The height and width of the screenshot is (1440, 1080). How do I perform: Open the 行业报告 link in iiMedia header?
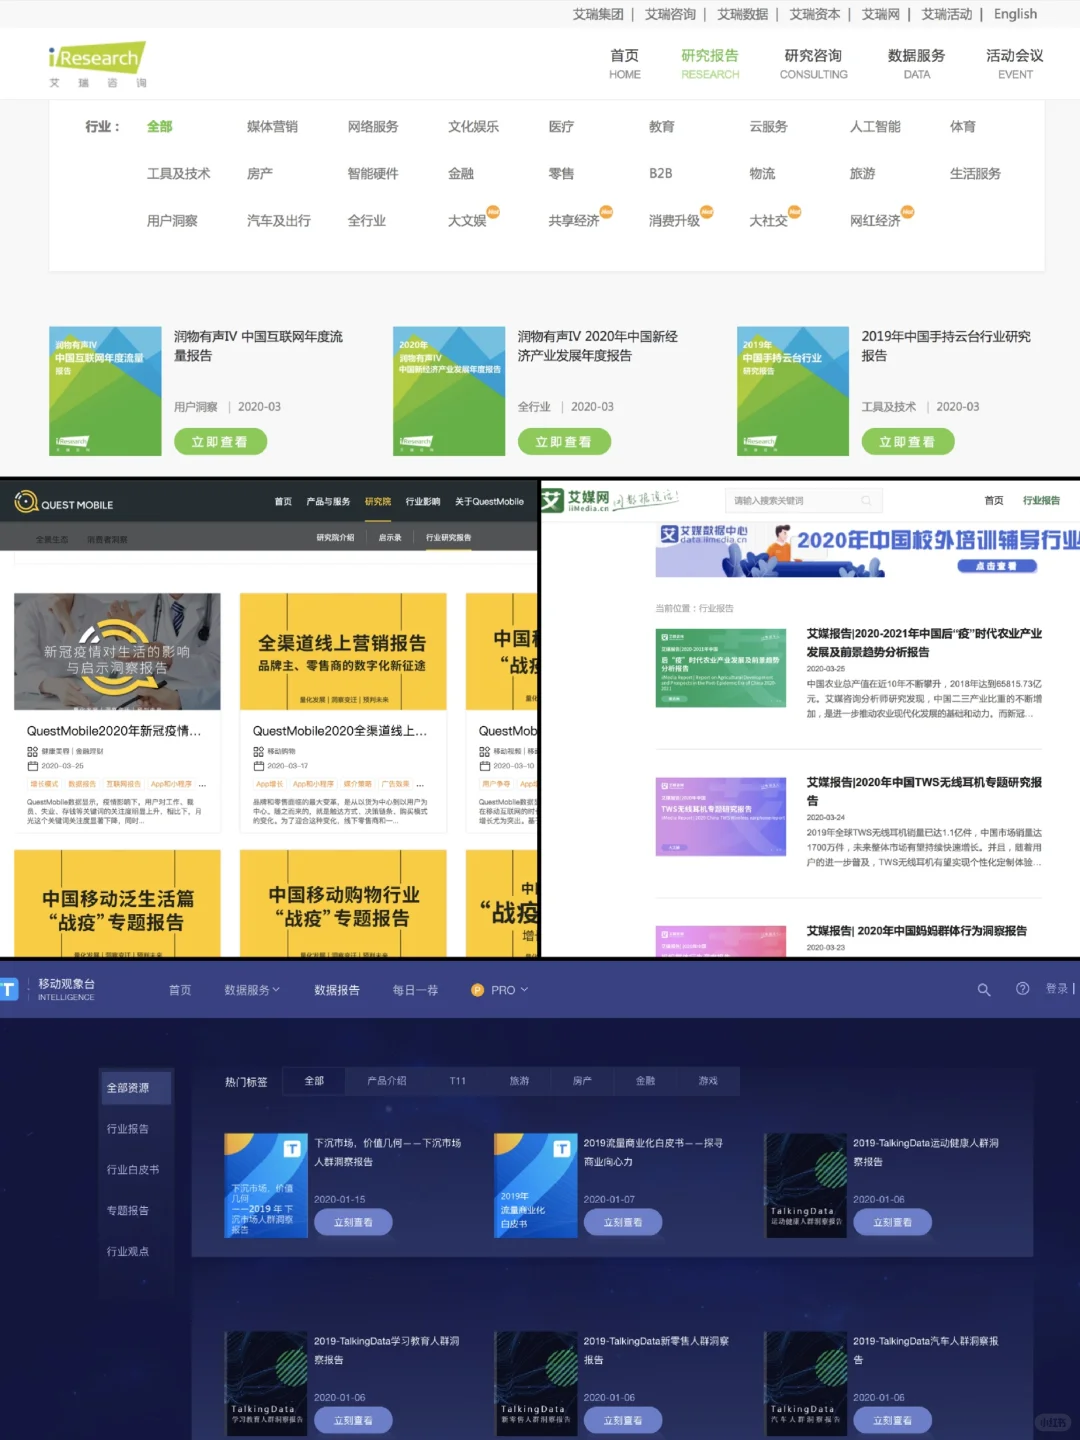click(x=1041, y=501)
